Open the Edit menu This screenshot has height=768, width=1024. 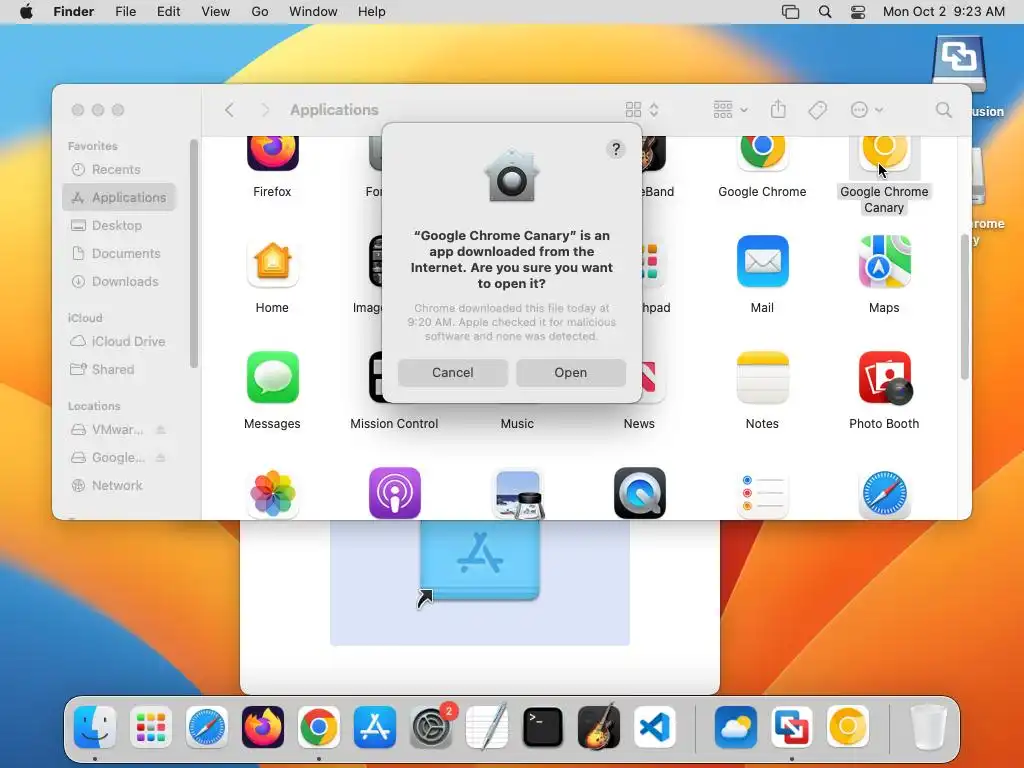point(168,12)
